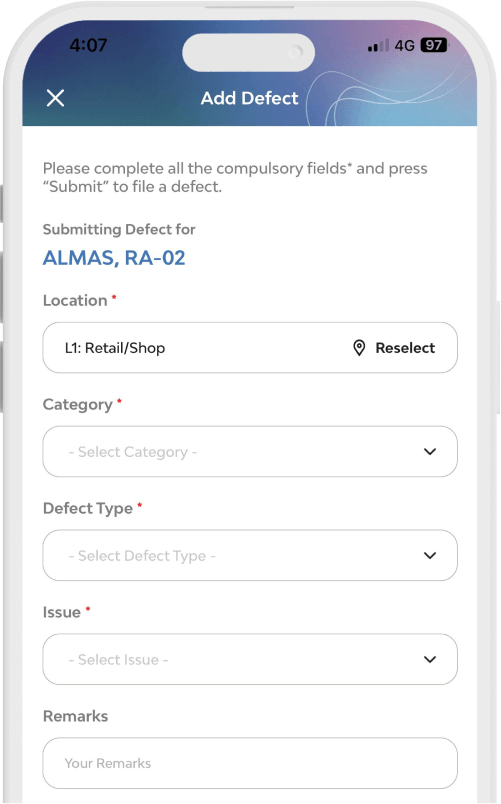Click the Defect Type chevron arrow
Viewport: 501px width, 804px height.
click(x=430, y=556)
